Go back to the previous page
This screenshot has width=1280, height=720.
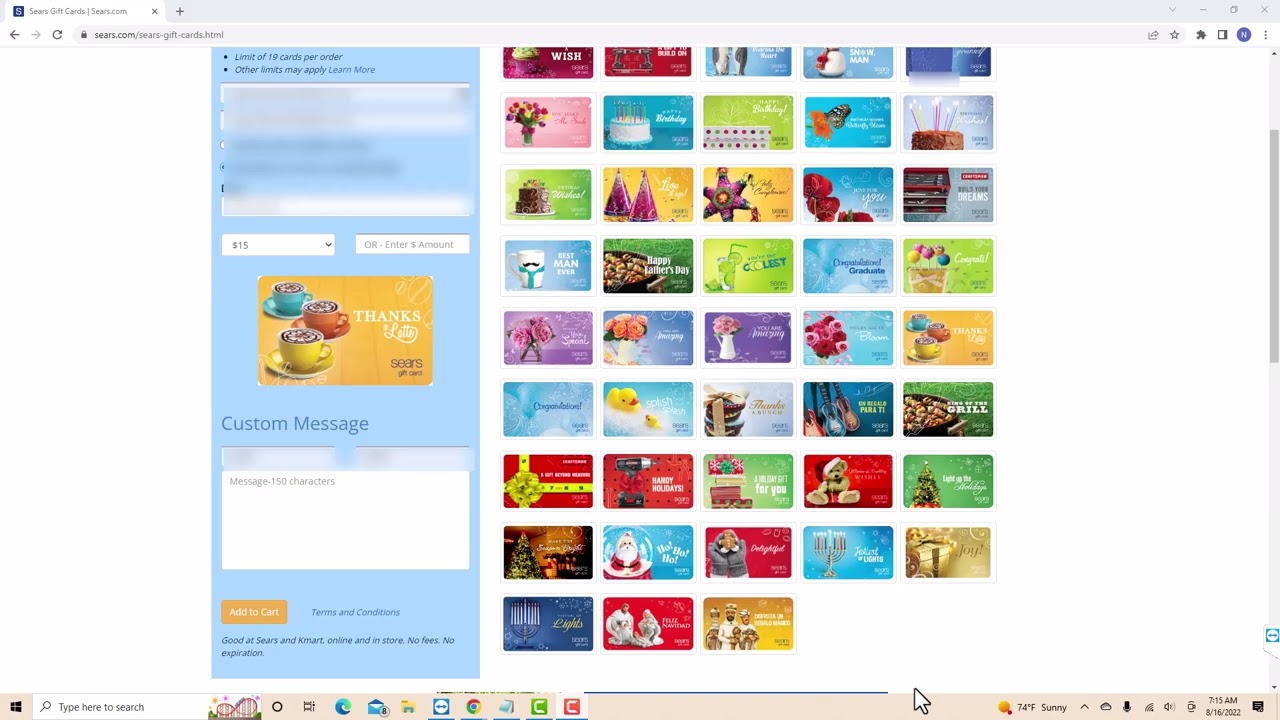coord(14,34)
